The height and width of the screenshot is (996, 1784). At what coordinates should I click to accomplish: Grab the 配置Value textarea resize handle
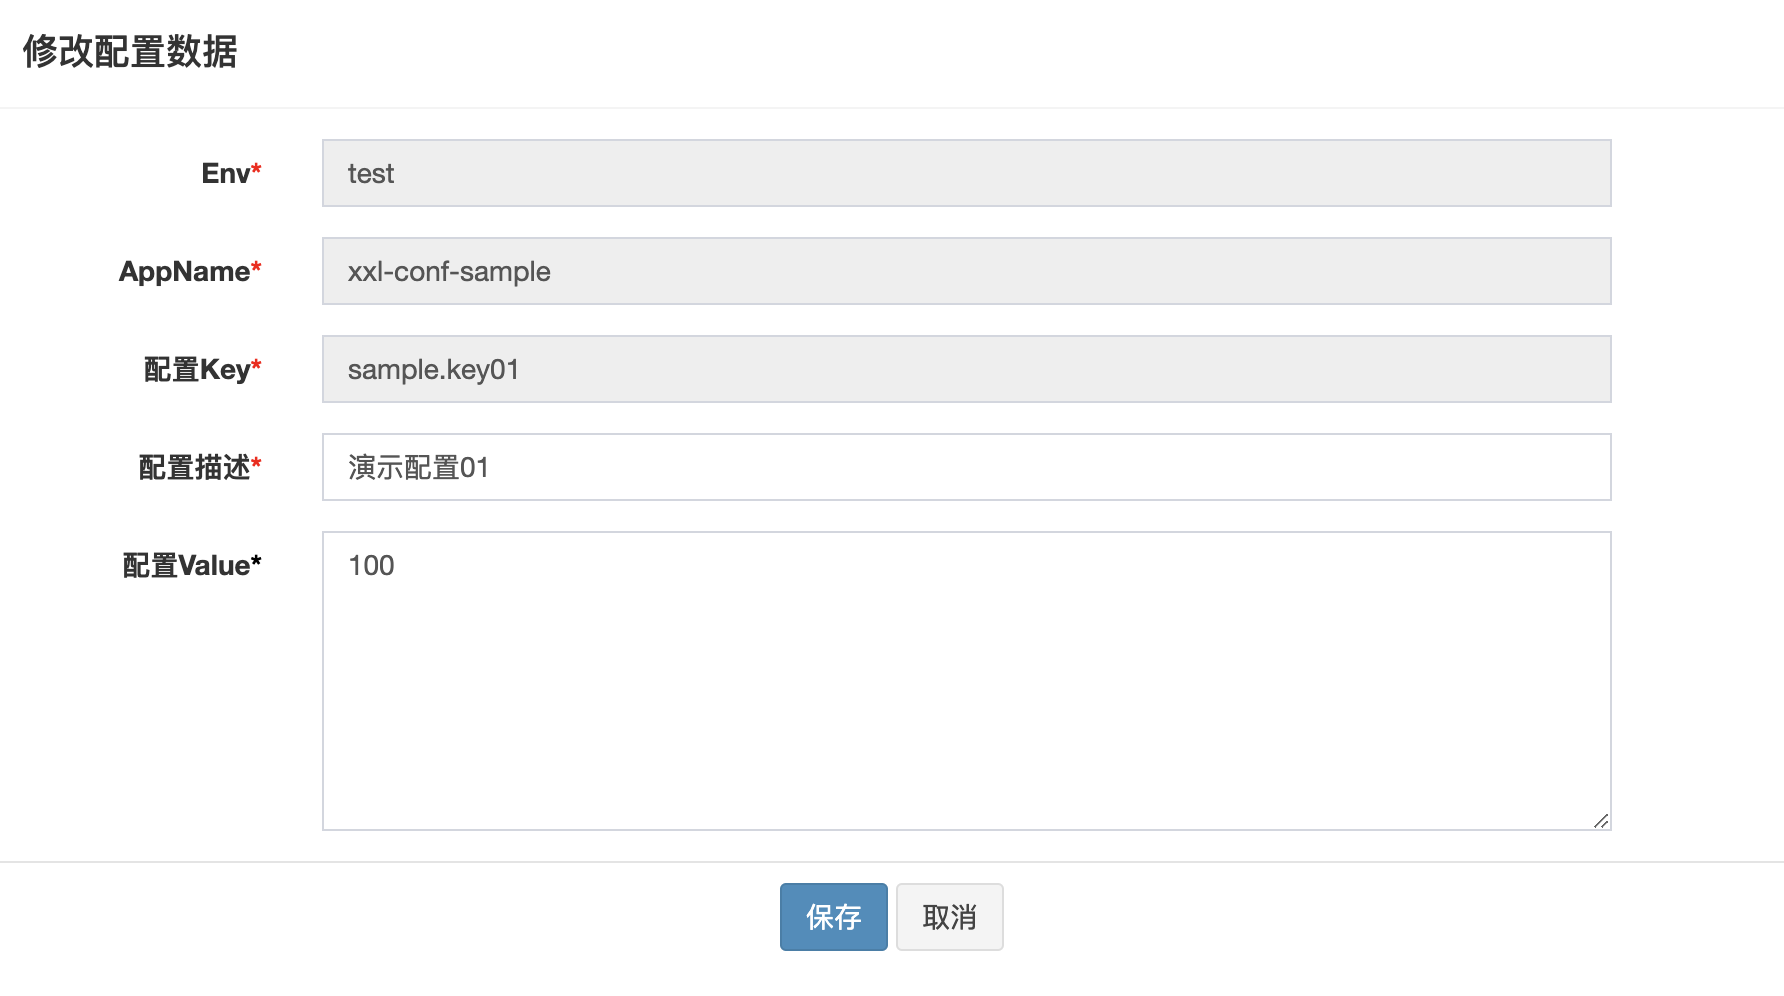tap(1601, 821)
